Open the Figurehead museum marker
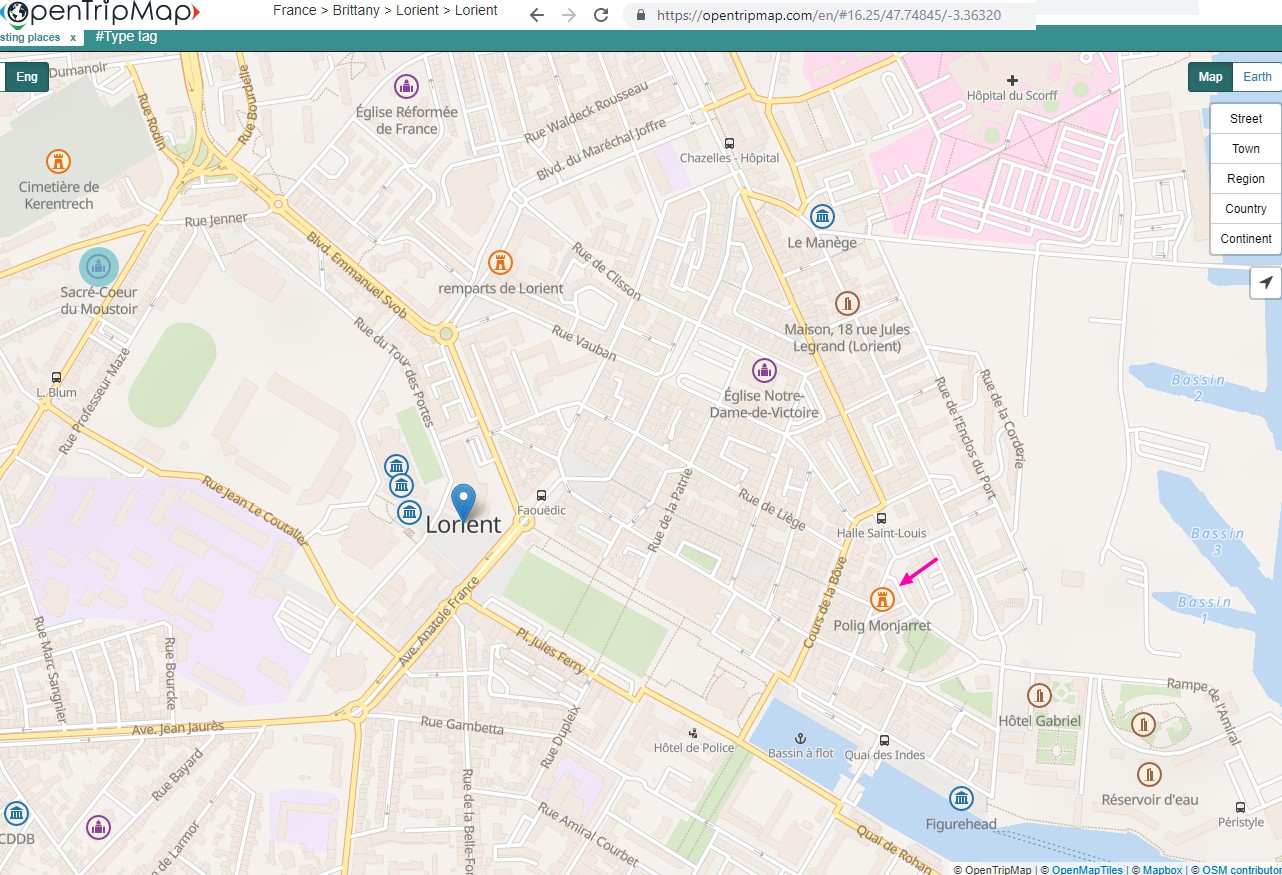Image resolution: width=1282 pixels, height=875 pixels. coord(961,798)
